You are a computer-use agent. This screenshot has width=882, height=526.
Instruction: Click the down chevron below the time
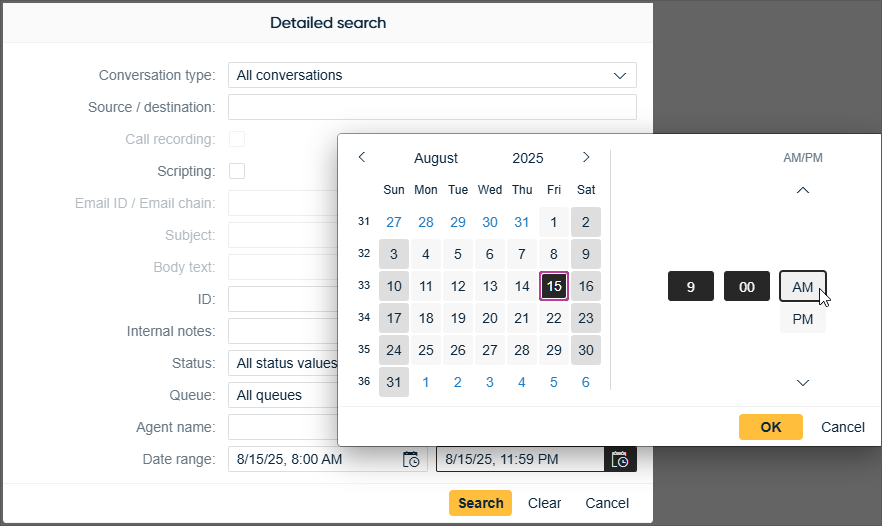[x=802, y=382]
